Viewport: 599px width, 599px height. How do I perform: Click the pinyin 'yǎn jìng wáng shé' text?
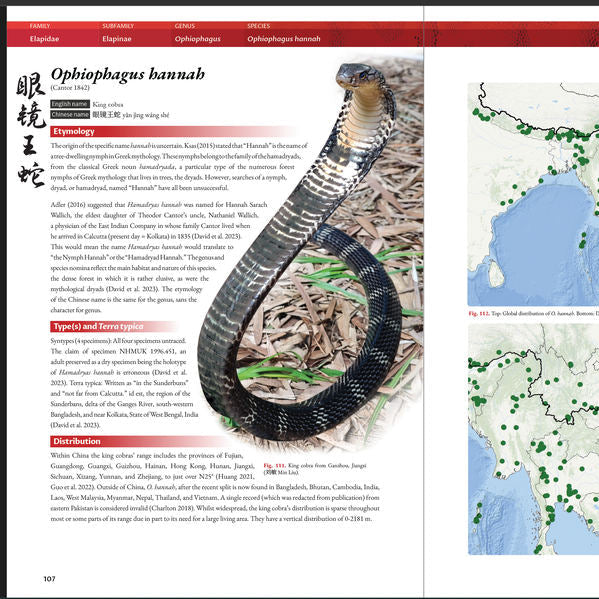pos(146,115)
